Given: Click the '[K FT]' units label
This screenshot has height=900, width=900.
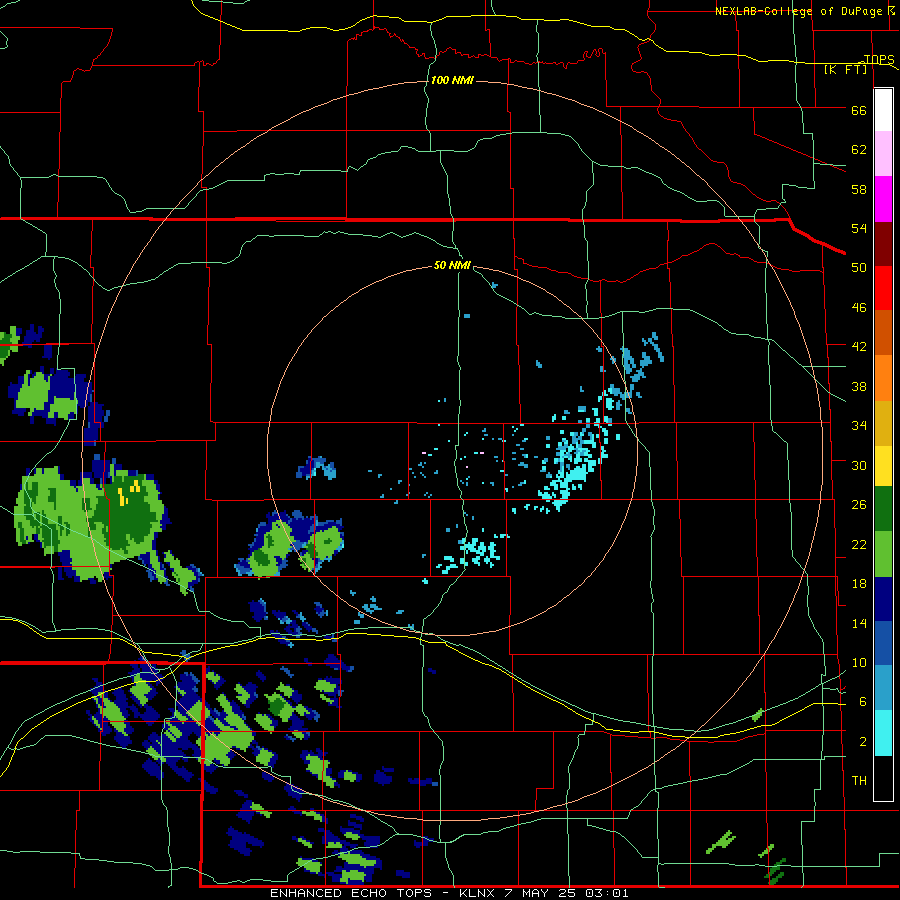Looking at the screenshot, I should click(x=845, y=69).
